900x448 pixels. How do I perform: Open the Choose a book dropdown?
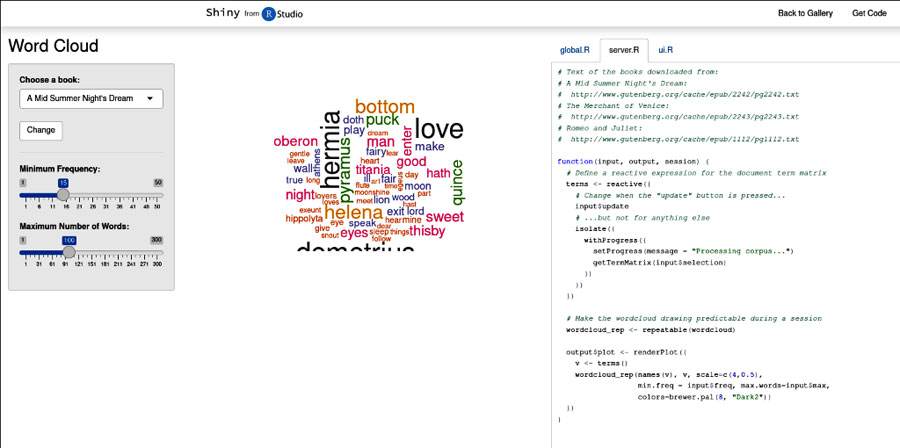point(91,98)
